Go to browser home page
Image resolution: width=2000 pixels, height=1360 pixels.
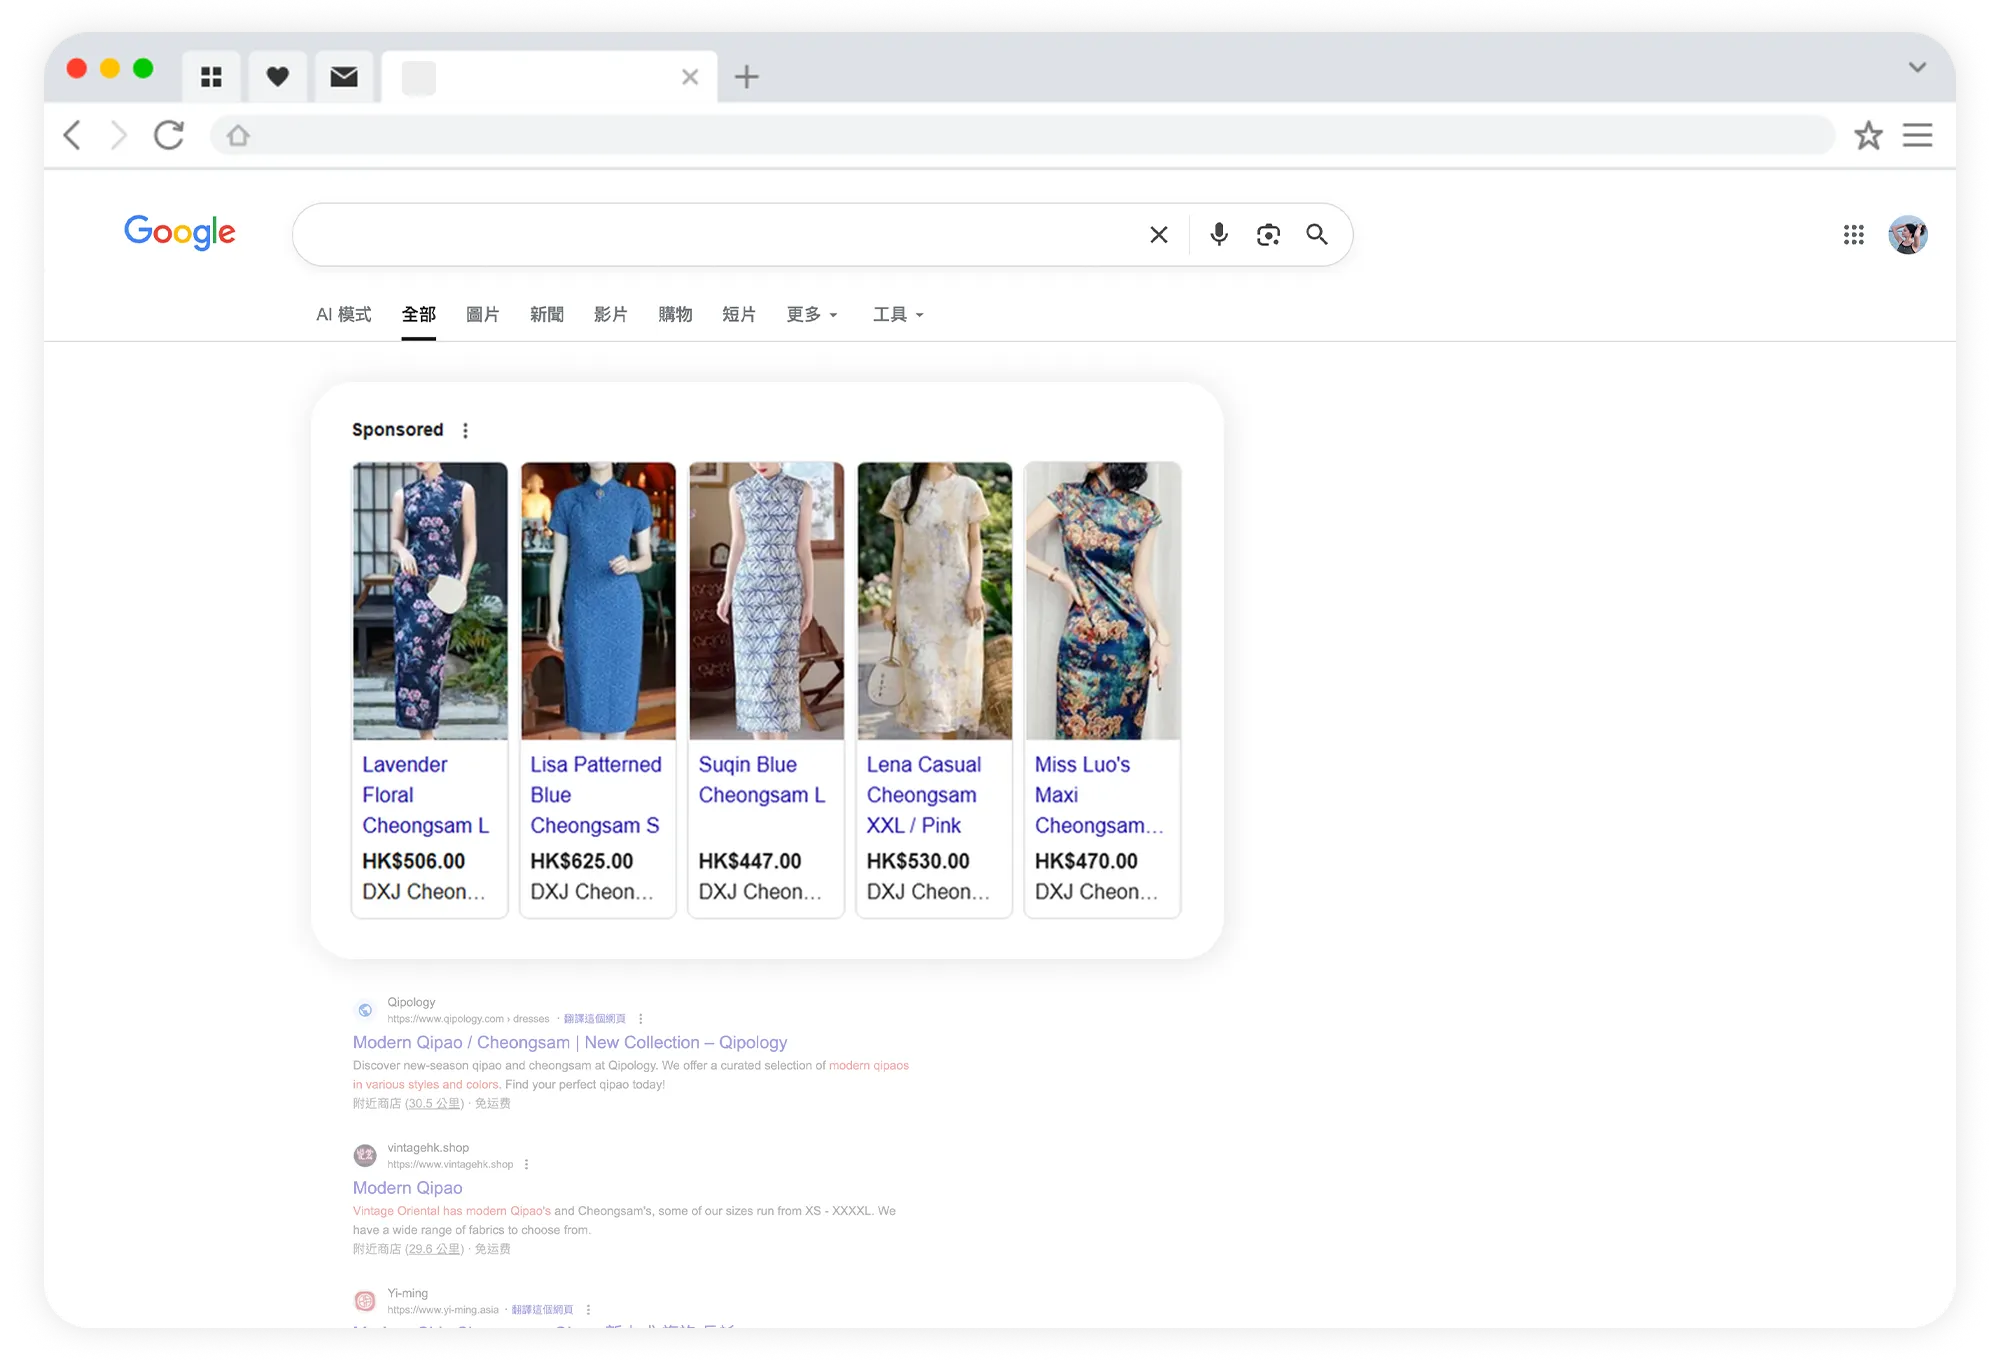click(238, 135)
